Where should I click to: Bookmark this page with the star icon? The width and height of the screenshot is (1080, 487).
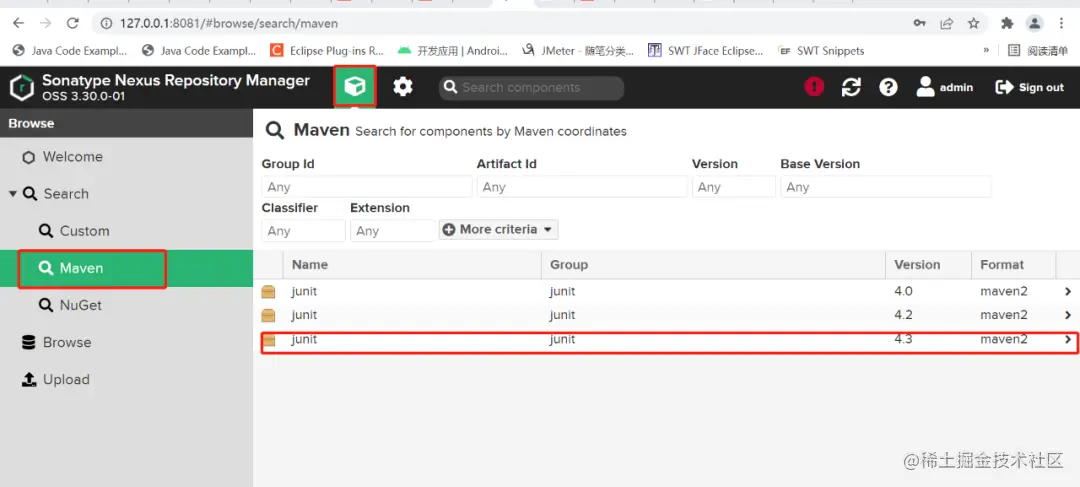coord(973,23)
